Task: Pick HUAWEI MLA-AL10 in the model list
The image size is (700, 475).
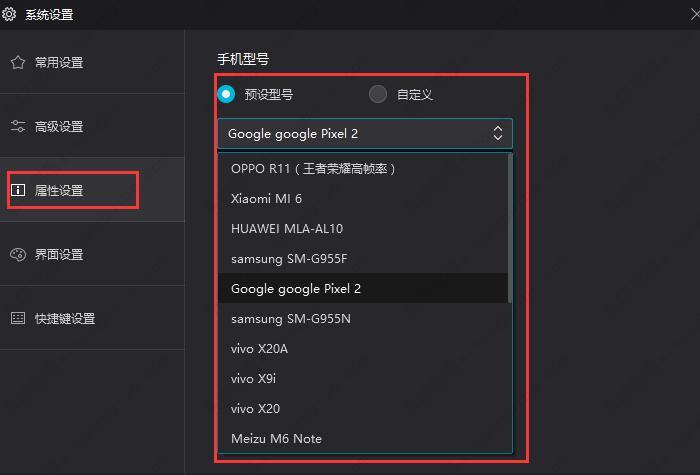Action: 363,229
